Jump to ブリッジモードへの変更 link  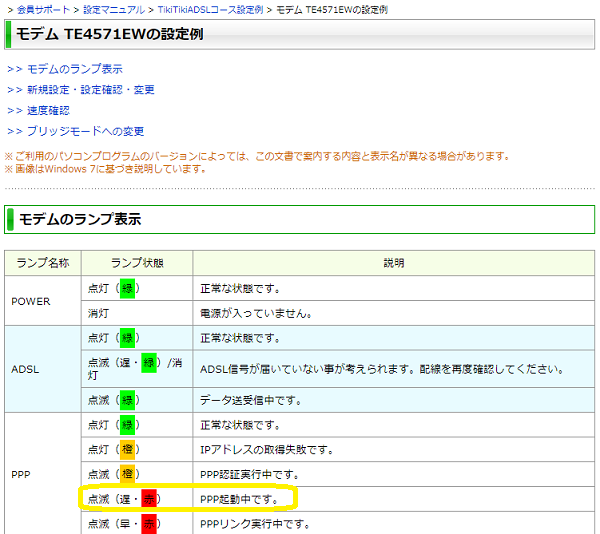coord(85,131)
